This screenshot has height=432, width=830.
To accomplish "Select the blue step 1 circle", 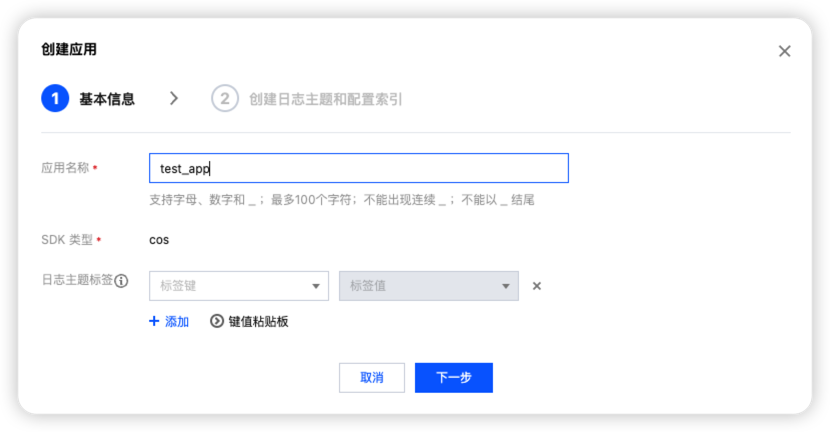I will click(x=55, y=98).
